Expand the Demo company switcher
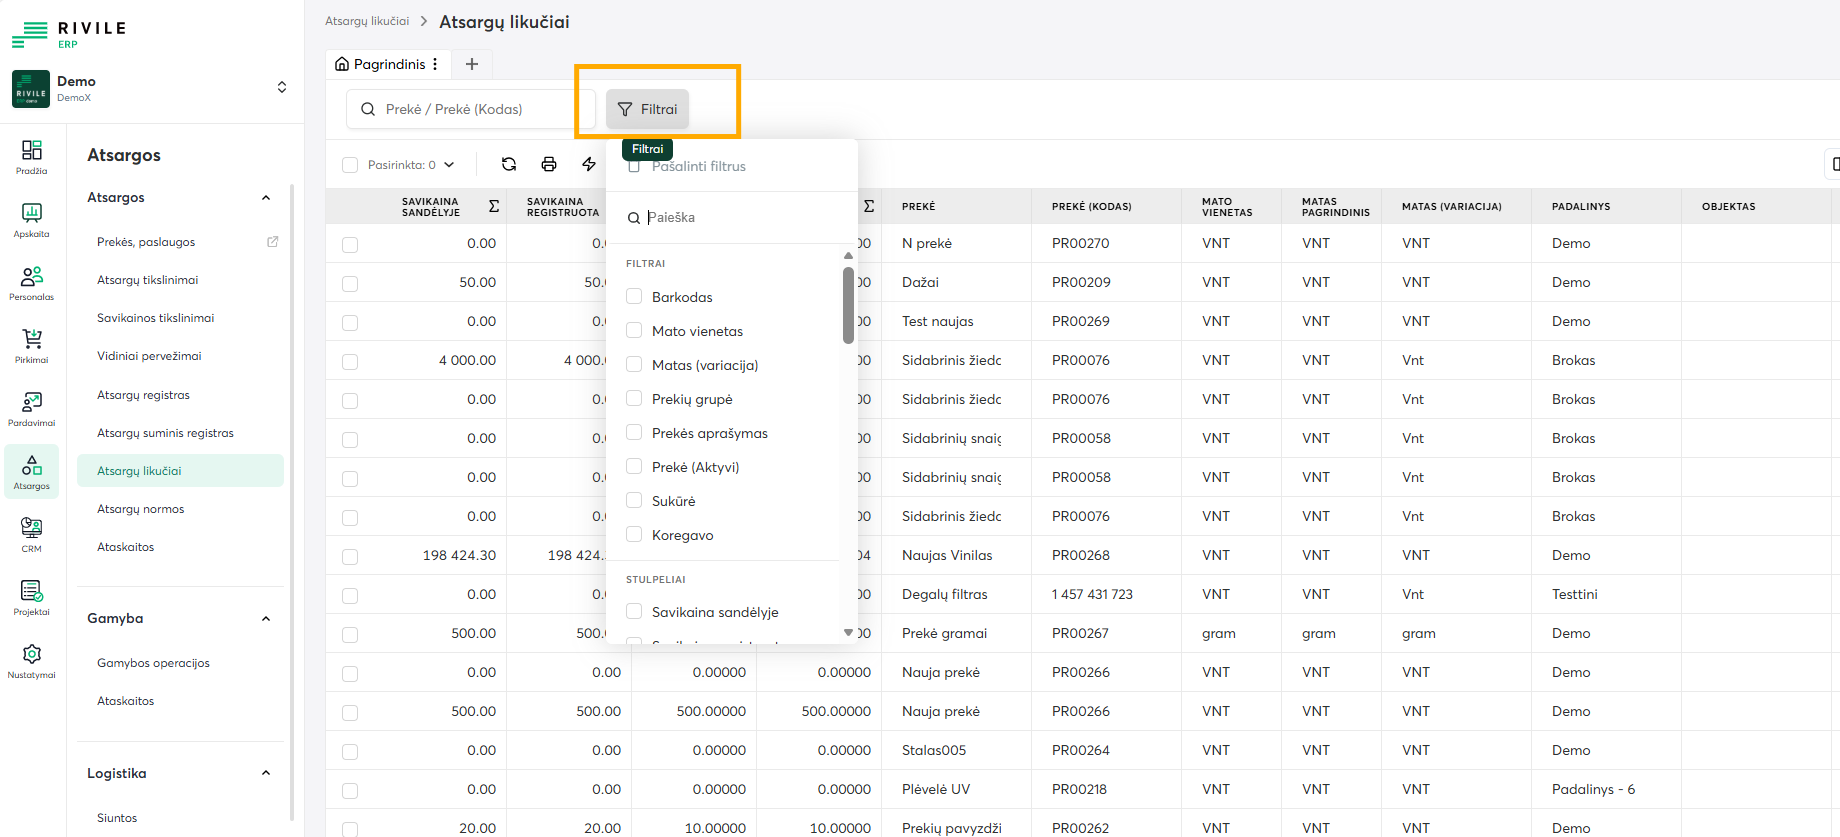 [282, 88]
